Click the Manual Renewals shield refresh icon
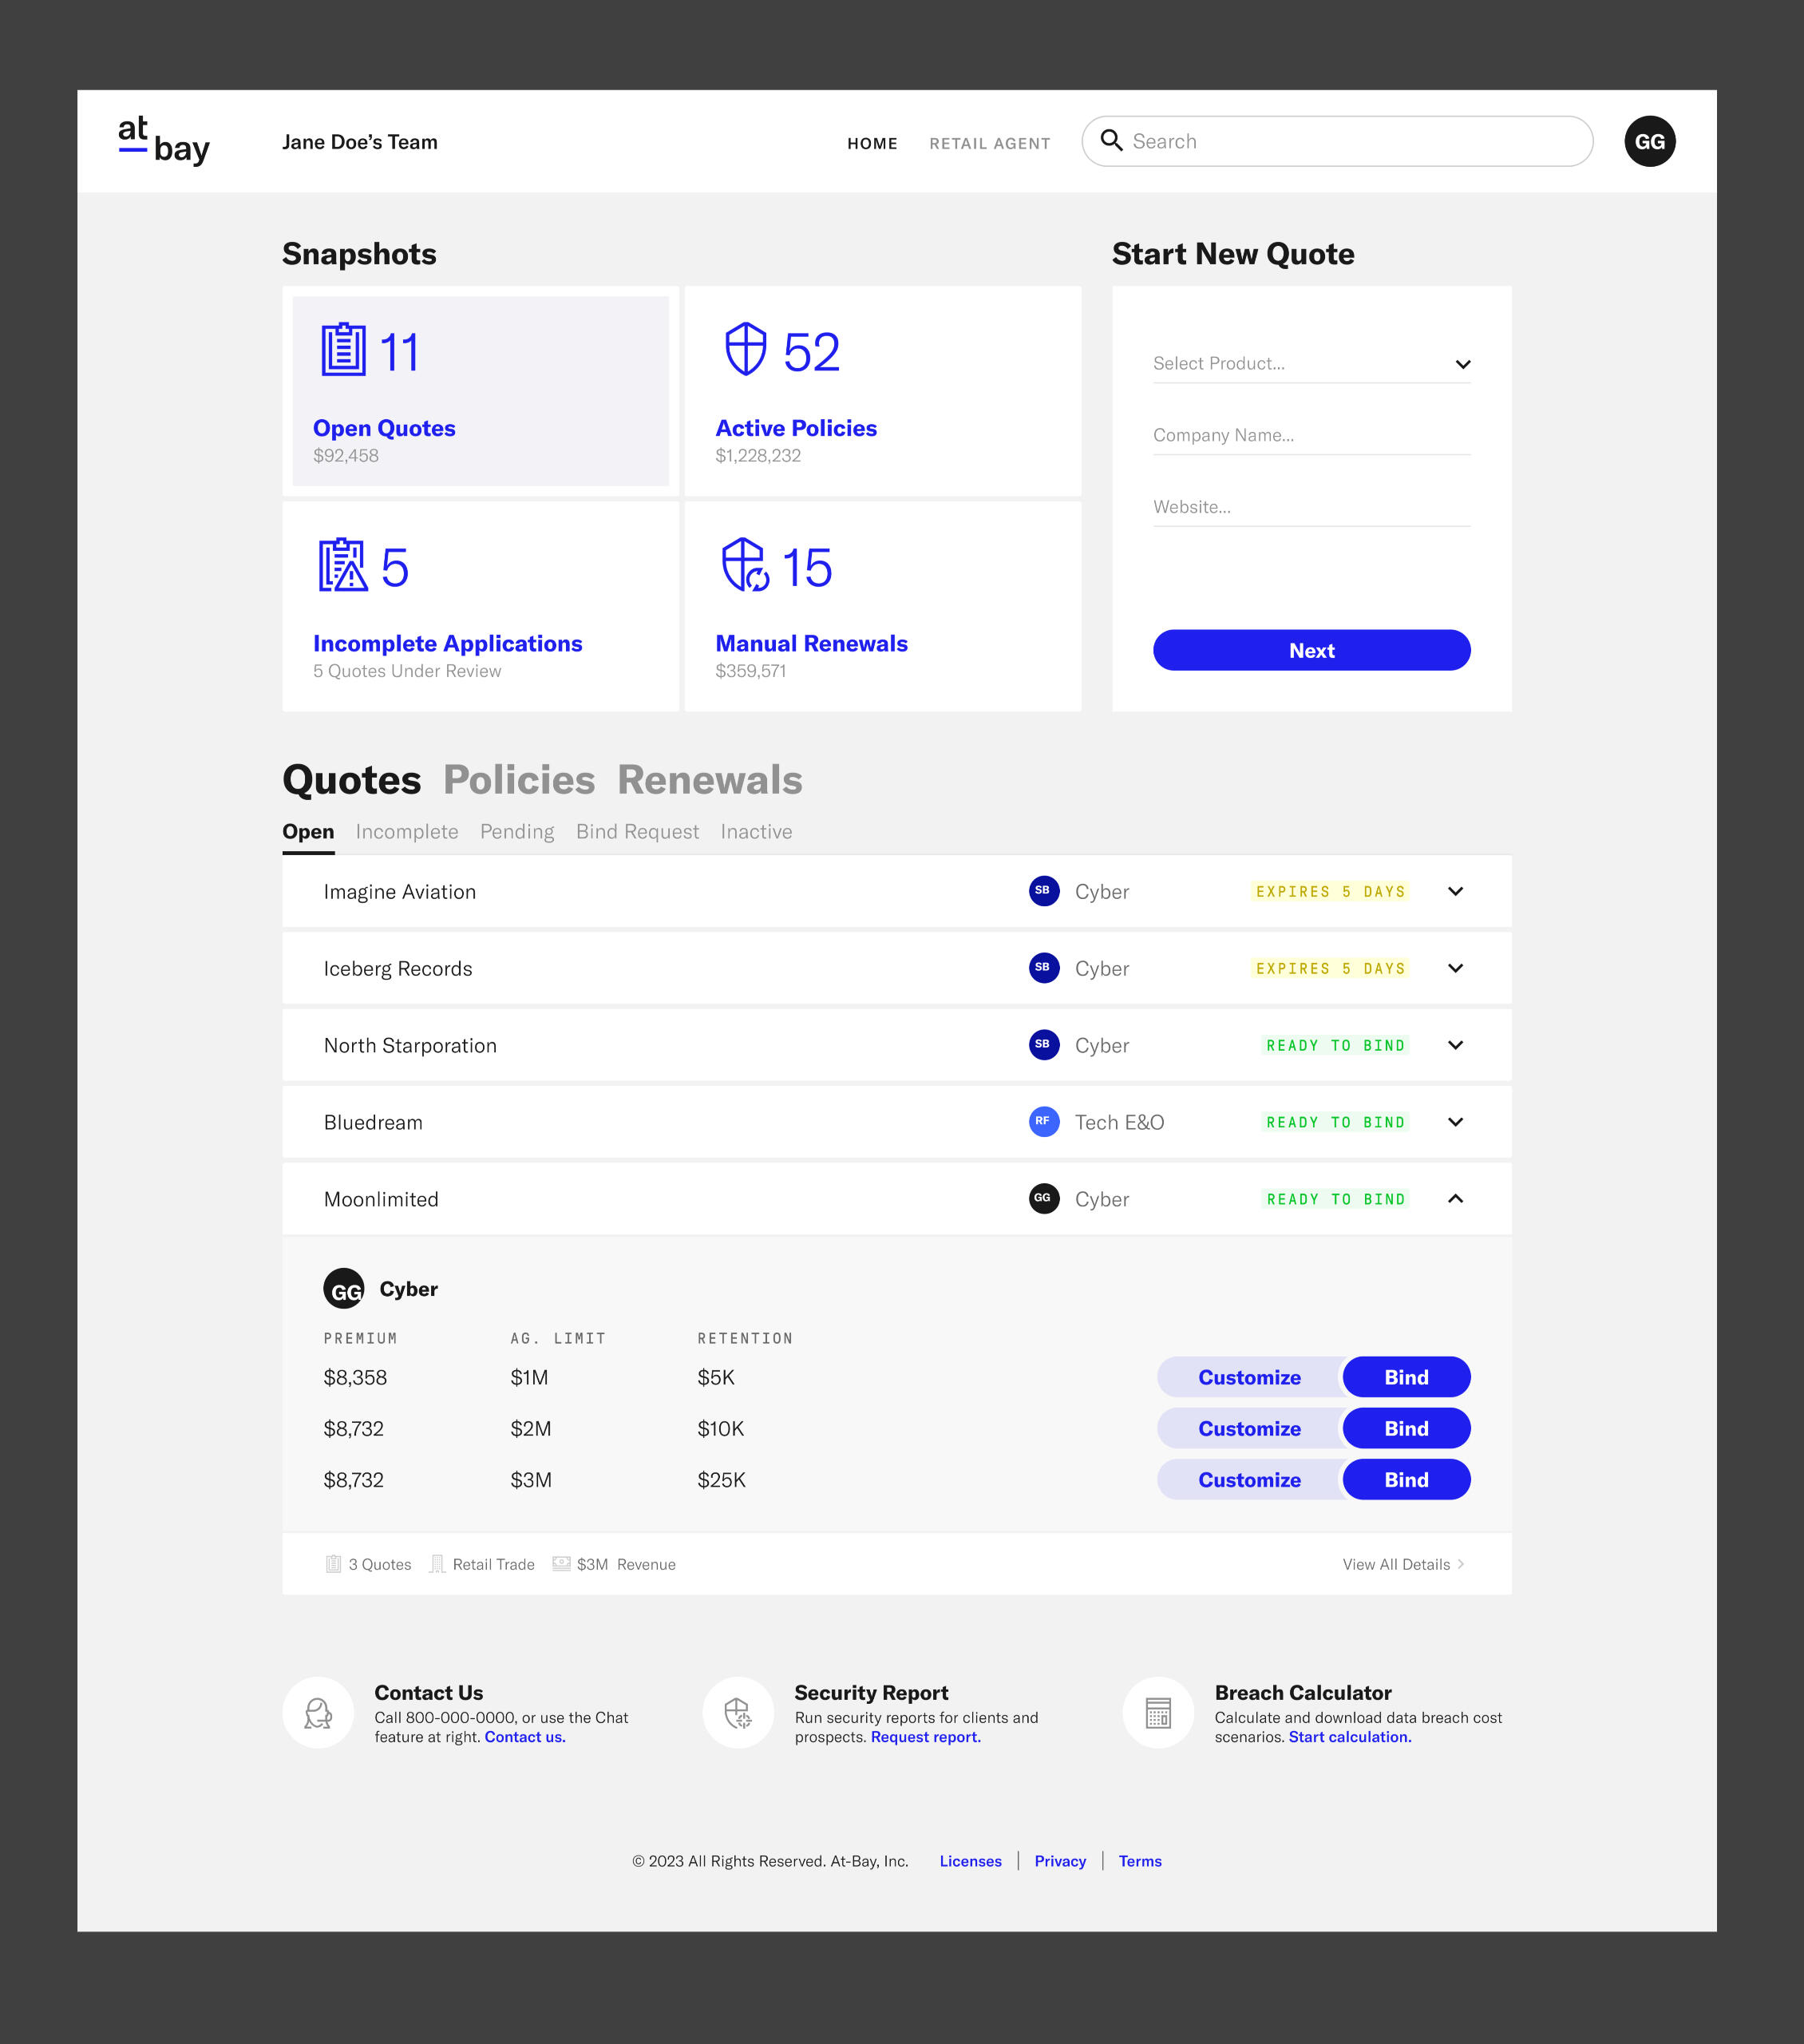 click(x=745, y=565)
